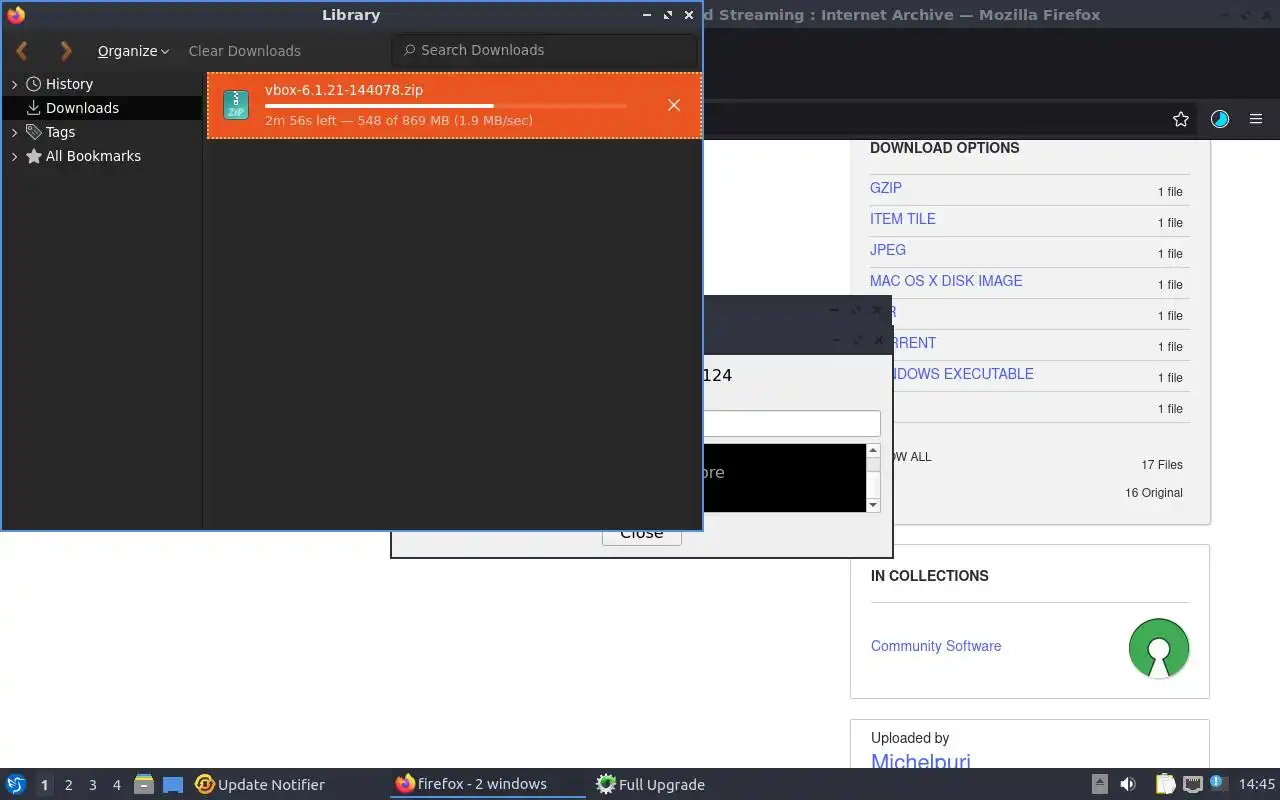Bookmark page with star icon in Firefox
This screenshot has width=1280, height=800.
(x=1181, y=119)
